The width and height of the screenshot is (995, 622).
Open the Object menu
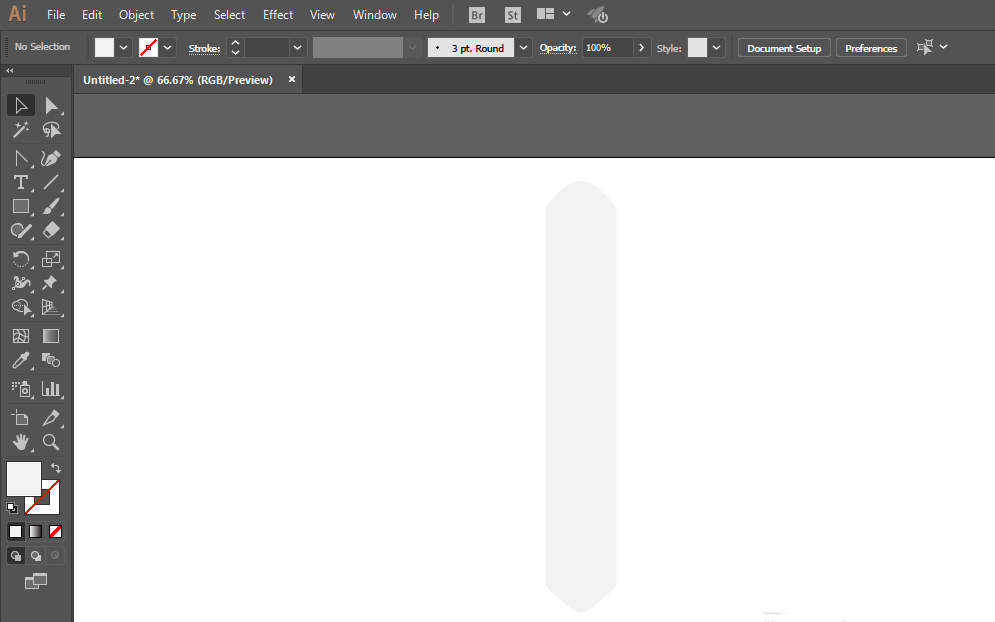click(136, 15)
